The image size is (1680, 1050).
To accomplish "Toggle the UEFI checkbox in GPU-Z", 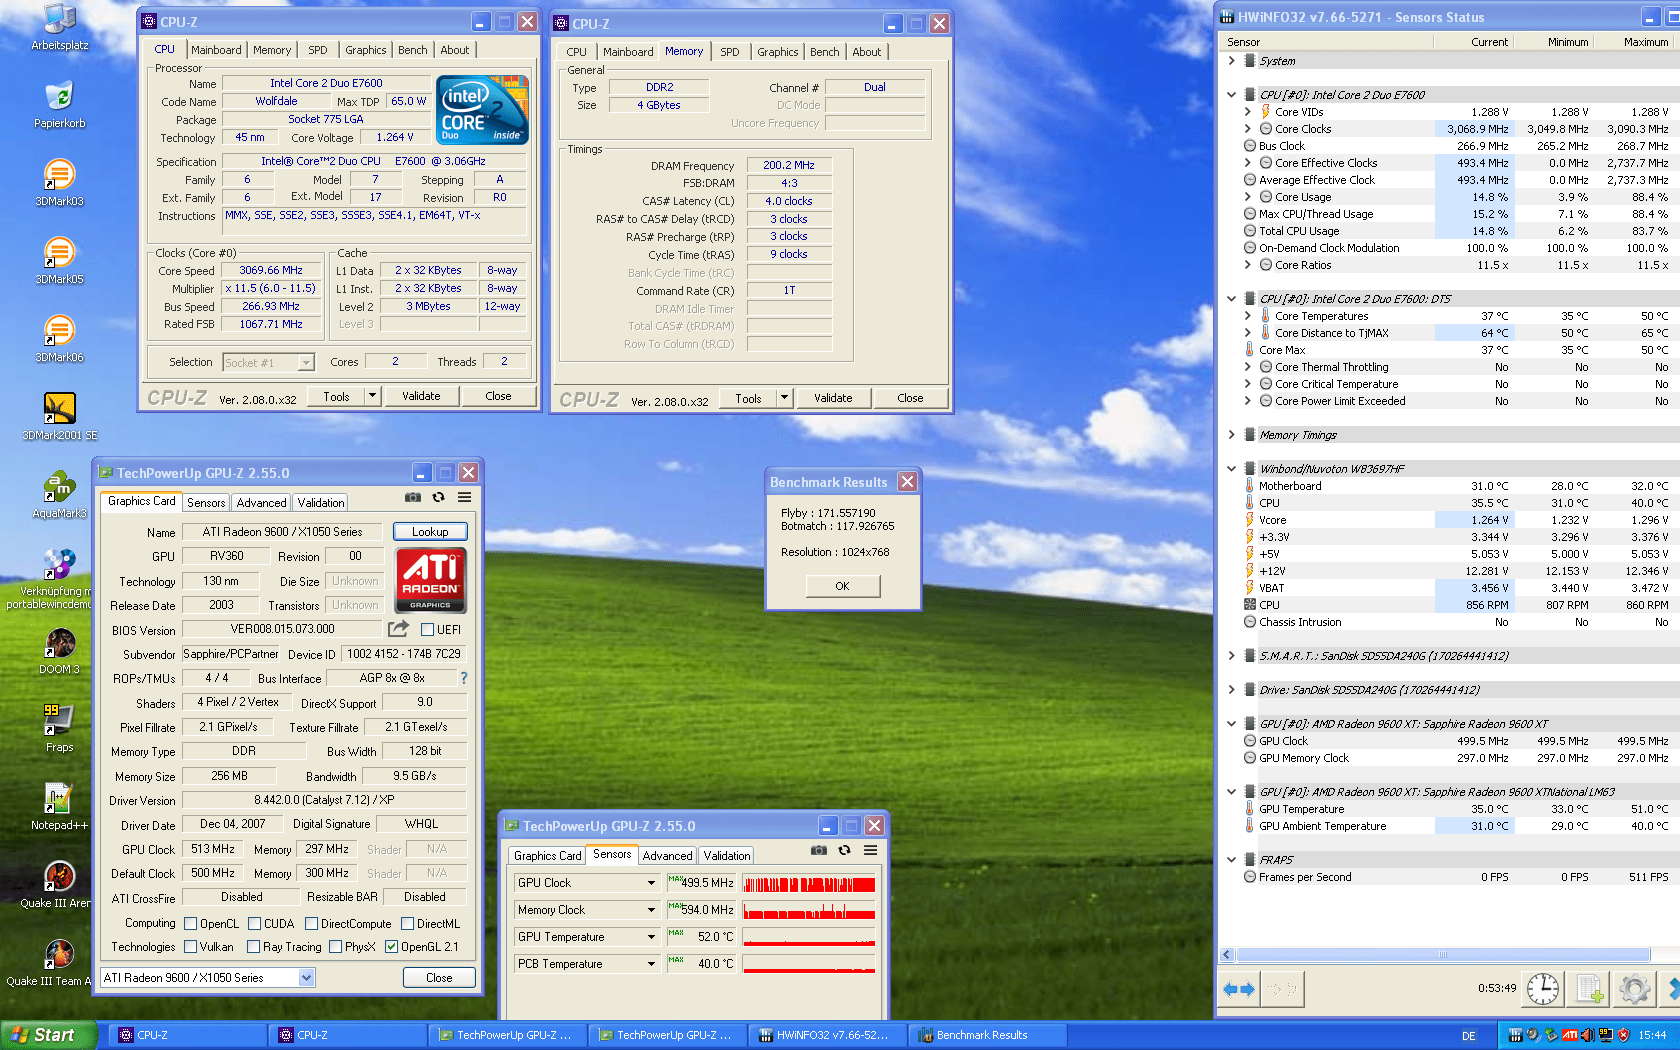I will point(427,630).
